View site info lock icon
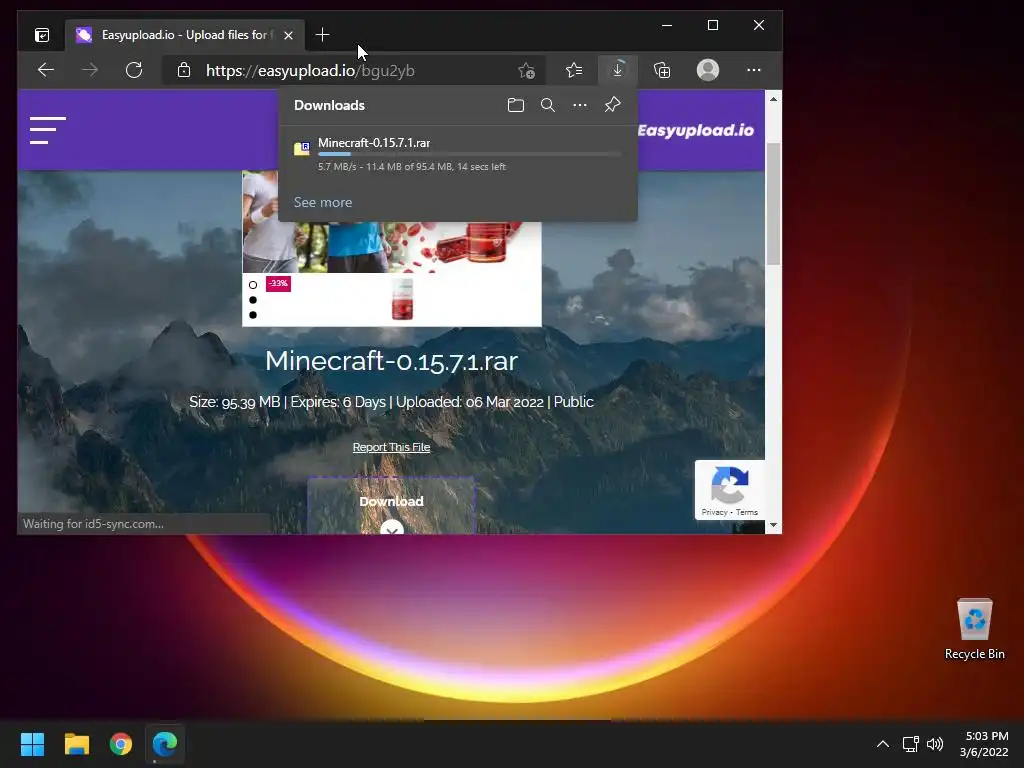 tap(184, 70)
